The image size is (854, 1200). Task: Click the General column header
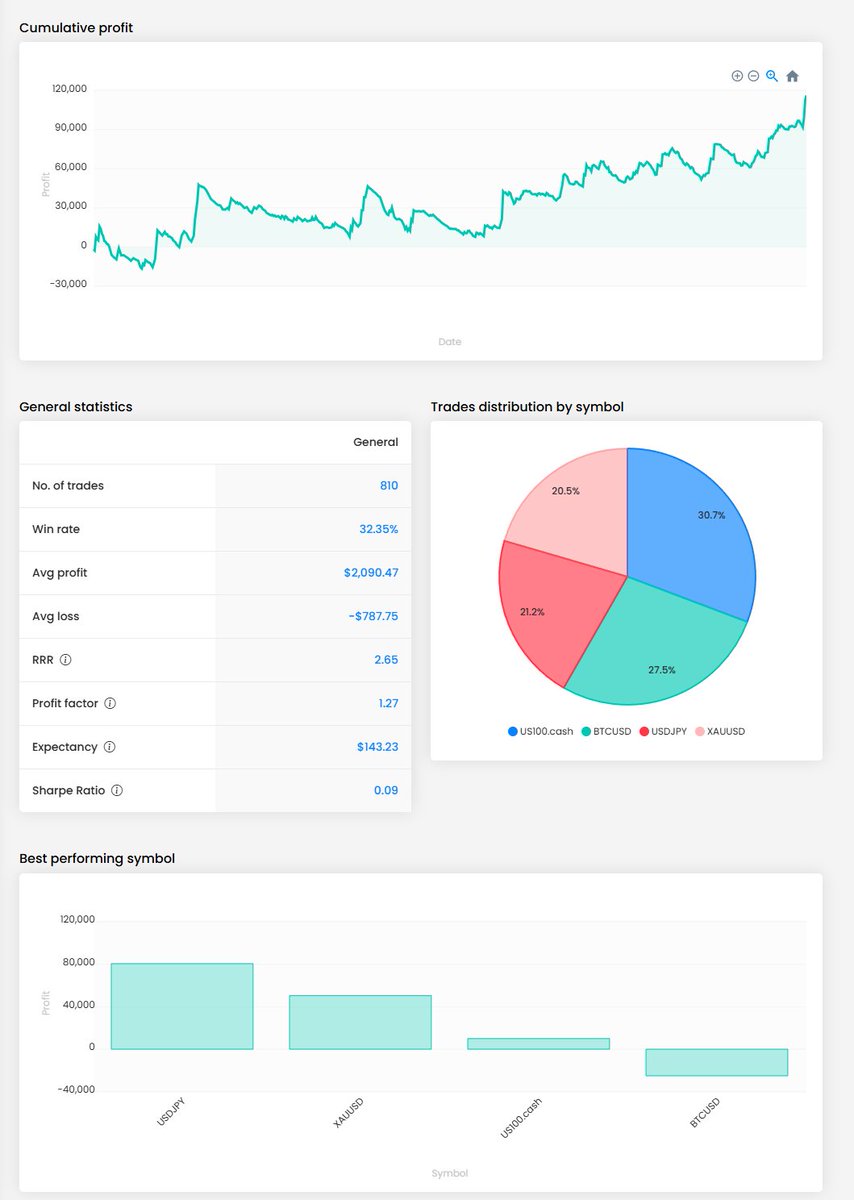pos(376,442)
